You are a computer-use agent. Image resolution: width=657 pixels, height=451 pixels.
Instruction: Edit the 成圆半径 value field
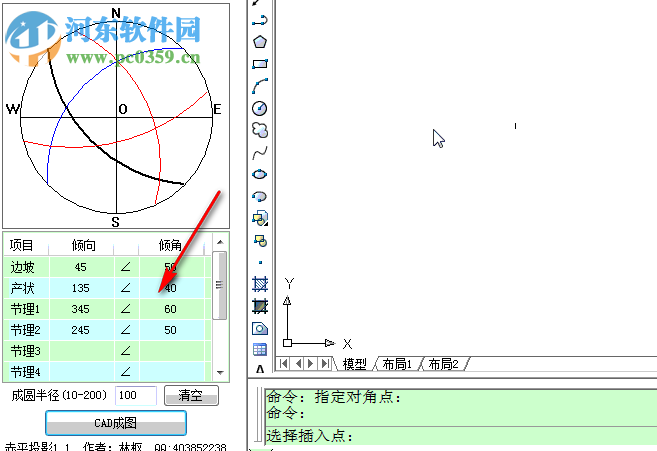136,395
